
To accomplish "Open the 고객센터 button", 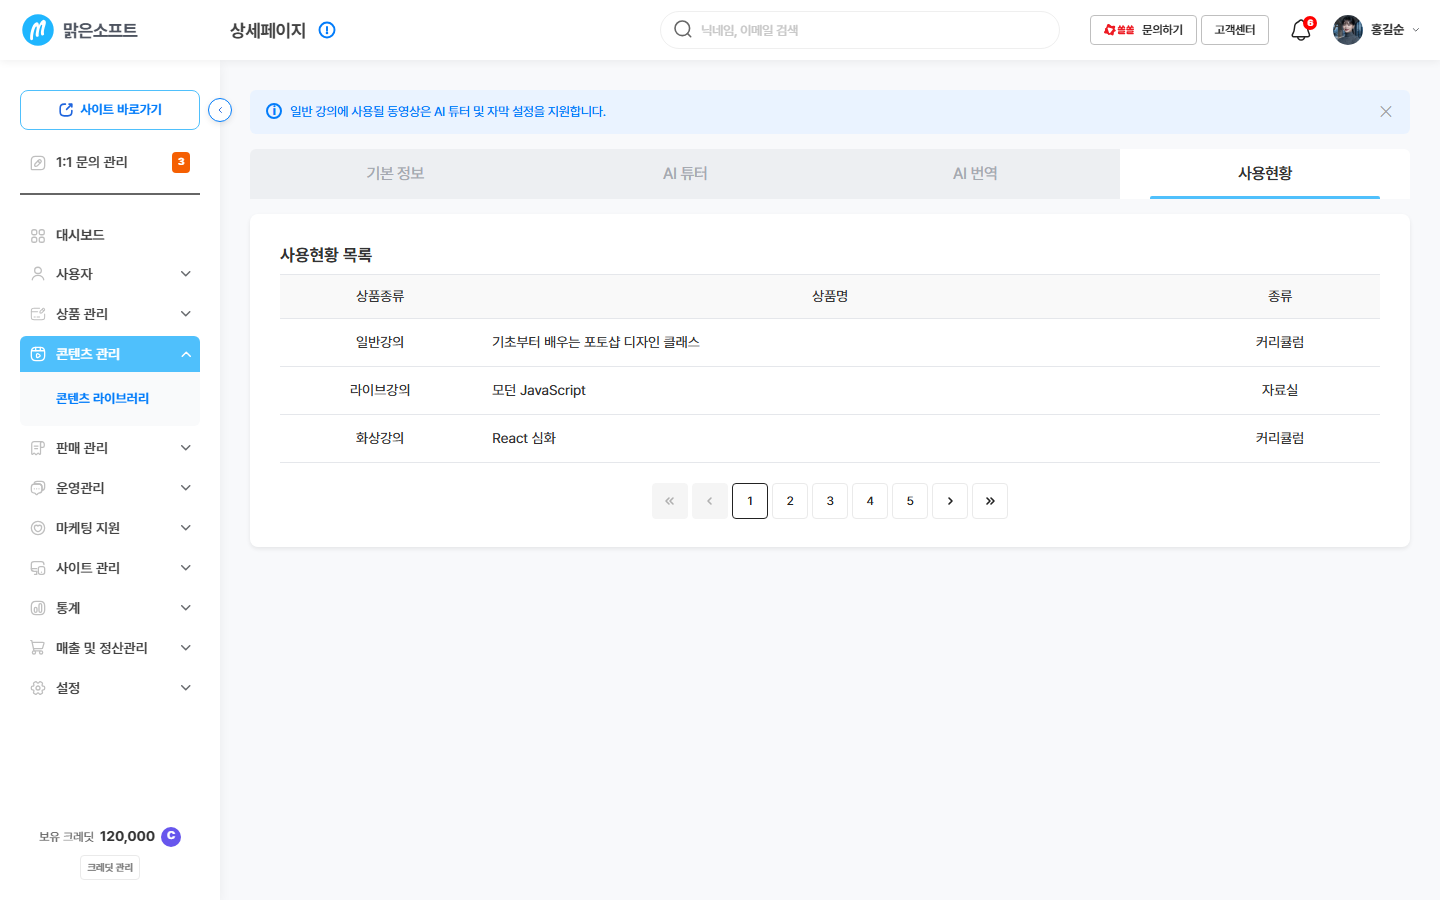I will (x=1235, y=30).
